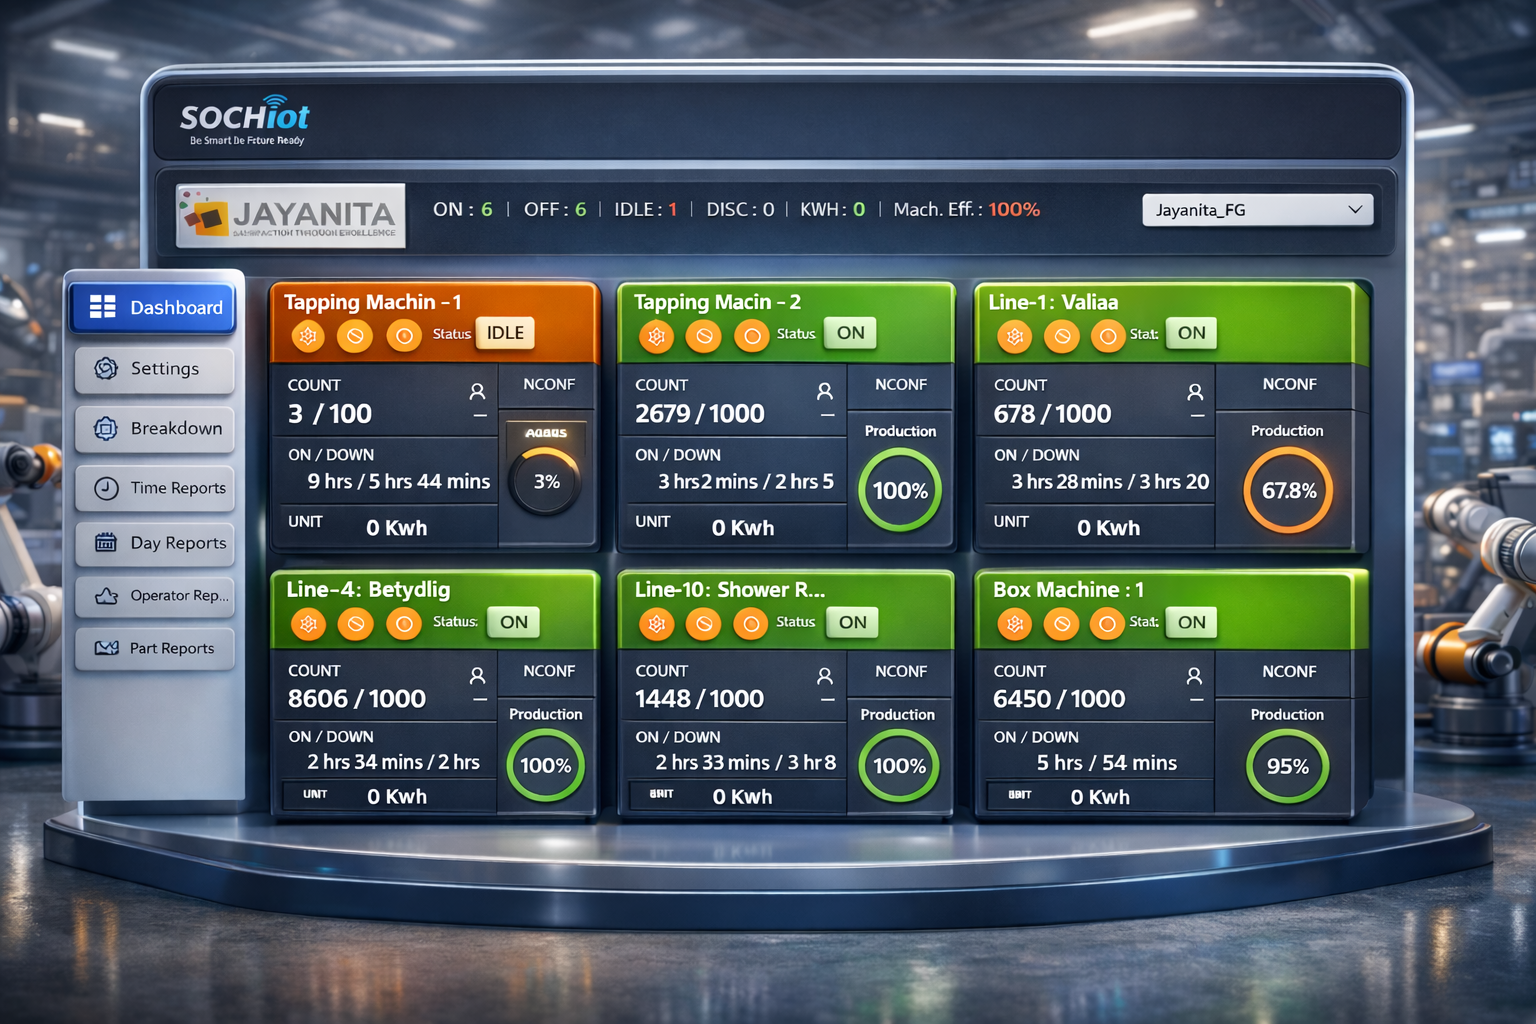Expand the operator details on Tapping Macin-2 card
Screen dimensions: 1536x1024
(x=826, y=391)
